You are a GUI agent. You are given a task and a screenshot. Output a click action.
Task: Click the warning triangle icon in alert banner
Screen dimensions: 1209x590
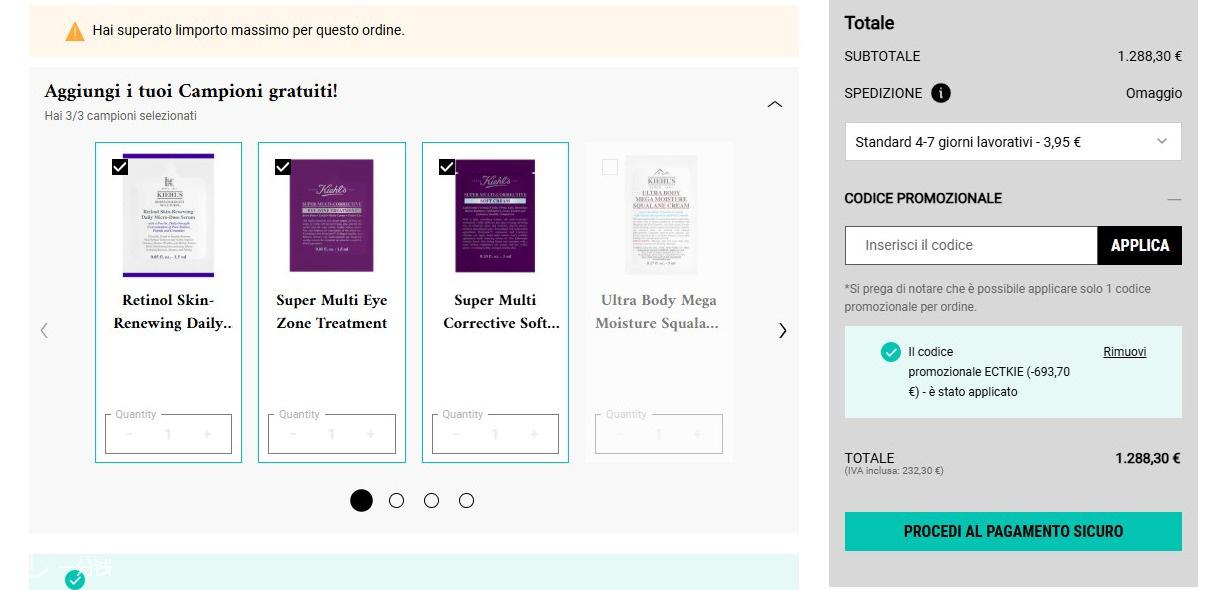click(75, 31)
